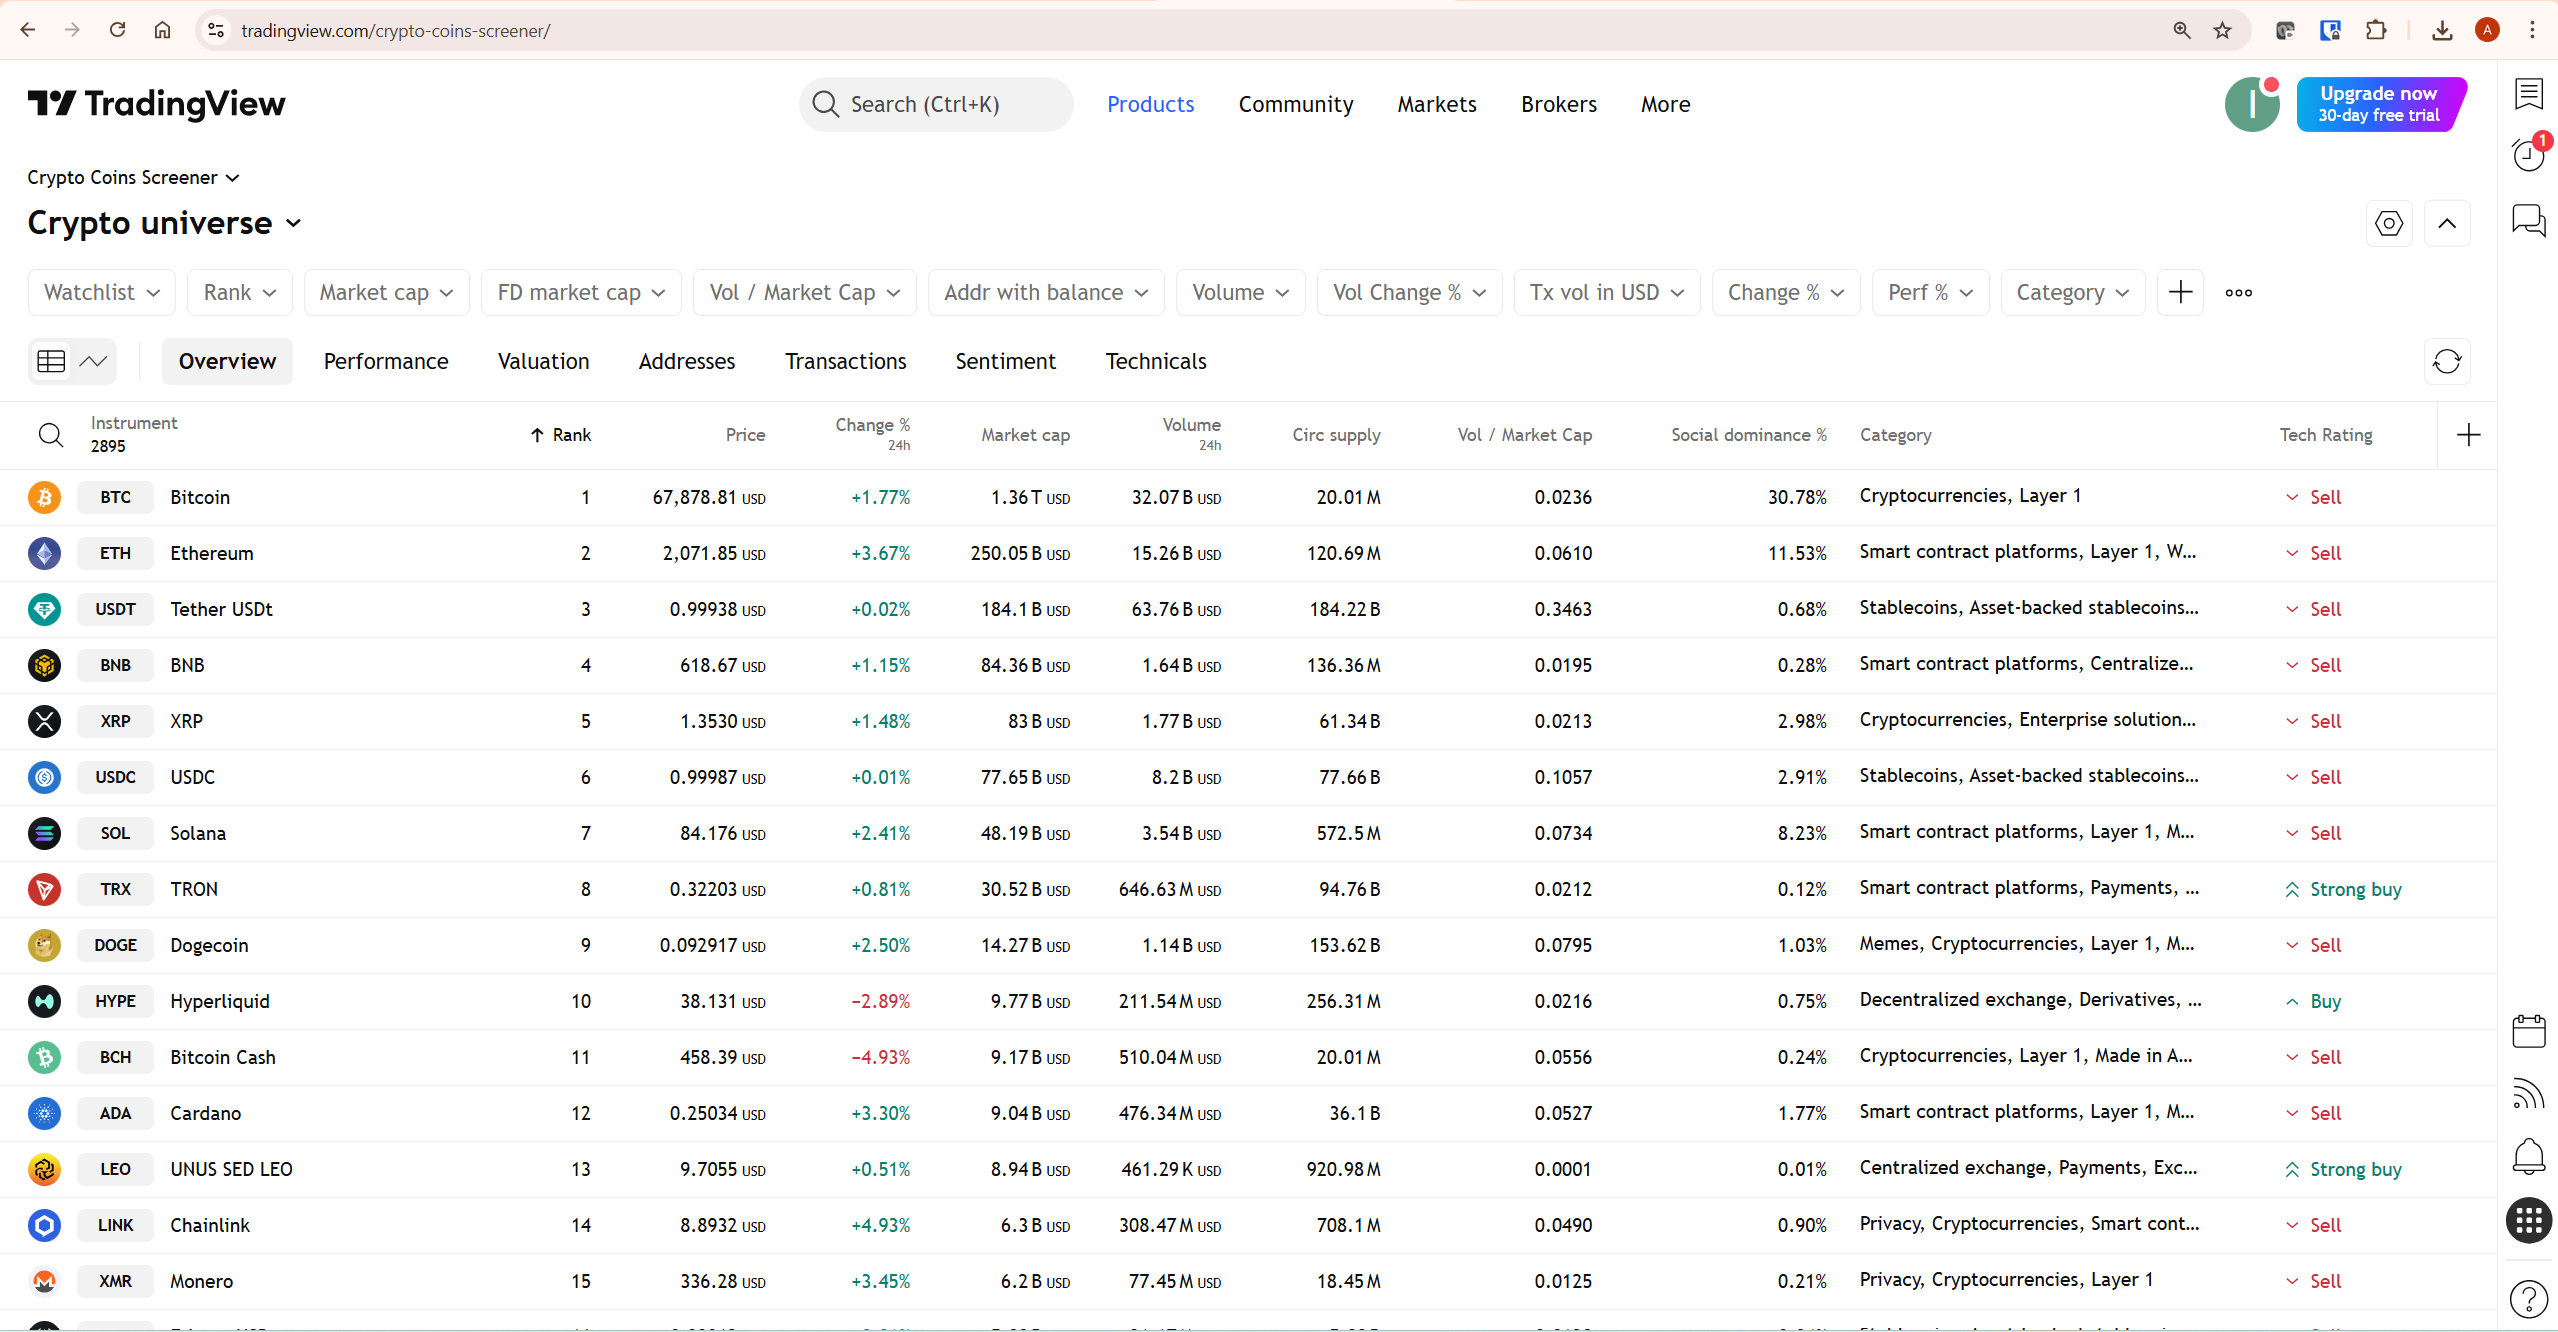This screenshot has height=1332, width=2558.
Task: Add a column using the plus icon
Action: coord(2469,434)
